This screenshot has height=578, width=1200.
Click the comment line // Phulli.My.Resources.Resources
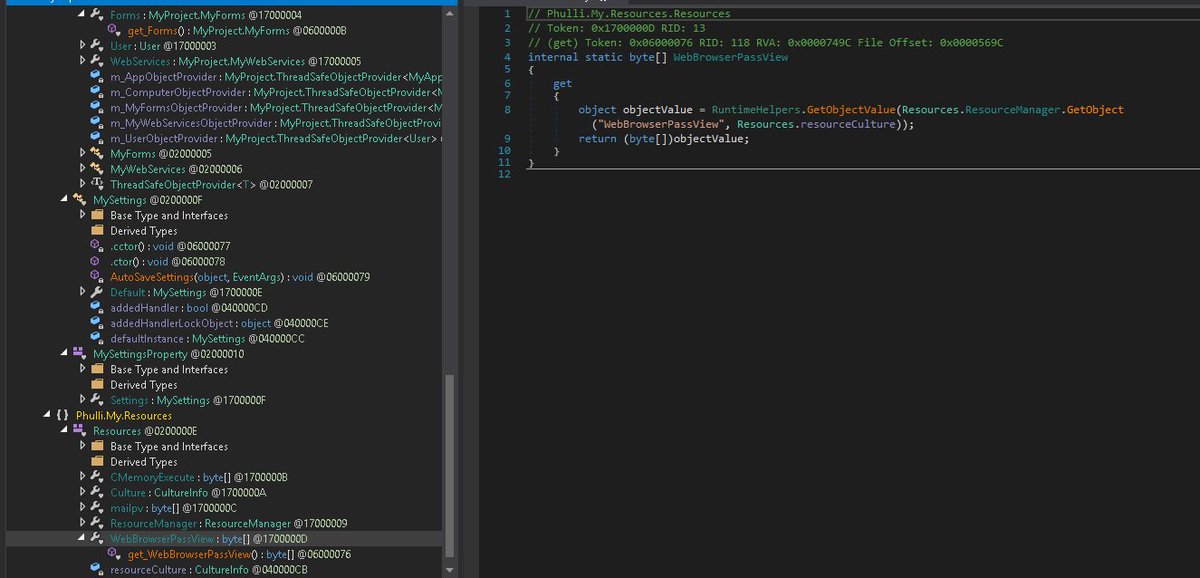629,14
